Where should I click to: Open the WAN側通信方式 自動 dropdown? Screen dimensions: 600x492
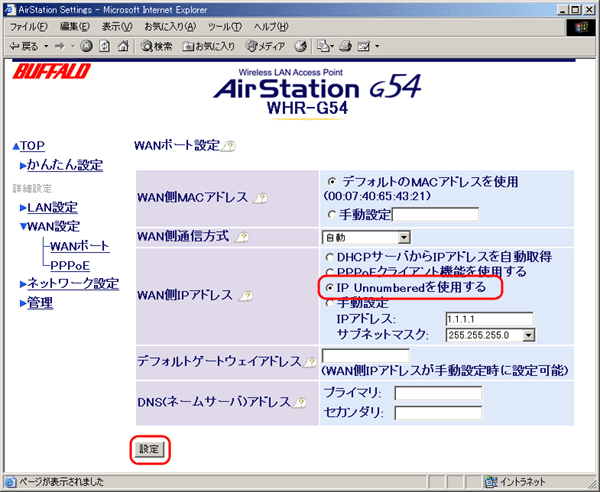pos(366,238)
